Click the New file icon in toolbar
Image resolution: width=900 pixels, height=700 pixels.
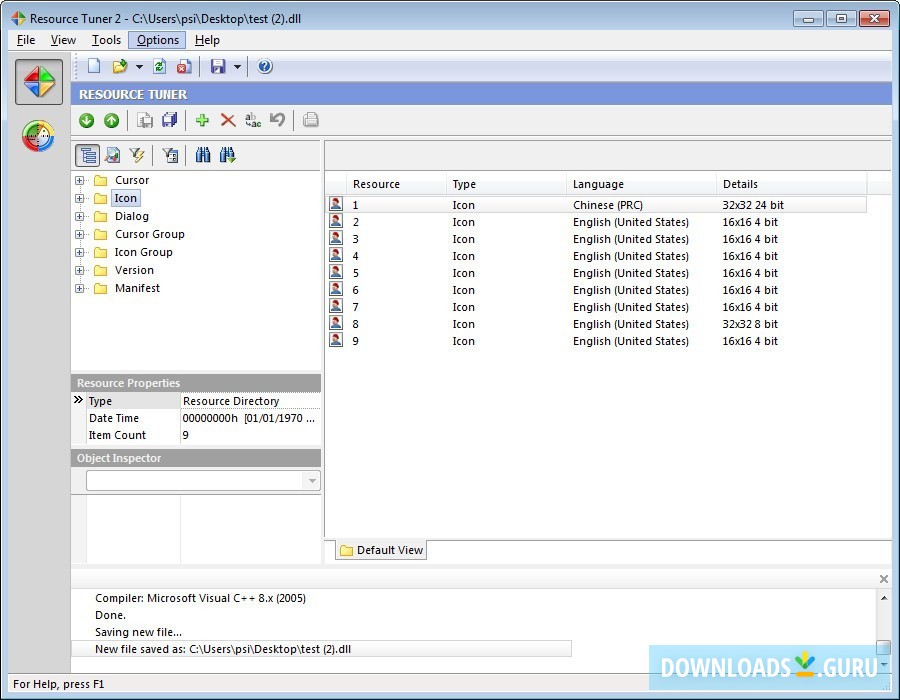pos(94,67)
